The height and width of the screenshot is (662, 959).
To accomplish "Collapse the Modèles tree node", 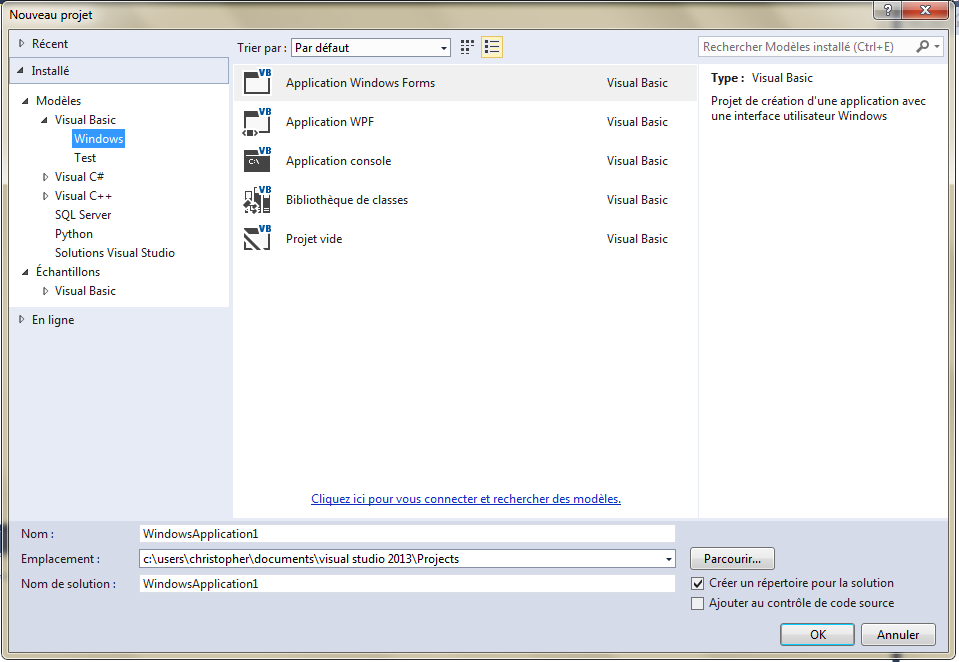I will pyautogui.click(x=25, y=101).
